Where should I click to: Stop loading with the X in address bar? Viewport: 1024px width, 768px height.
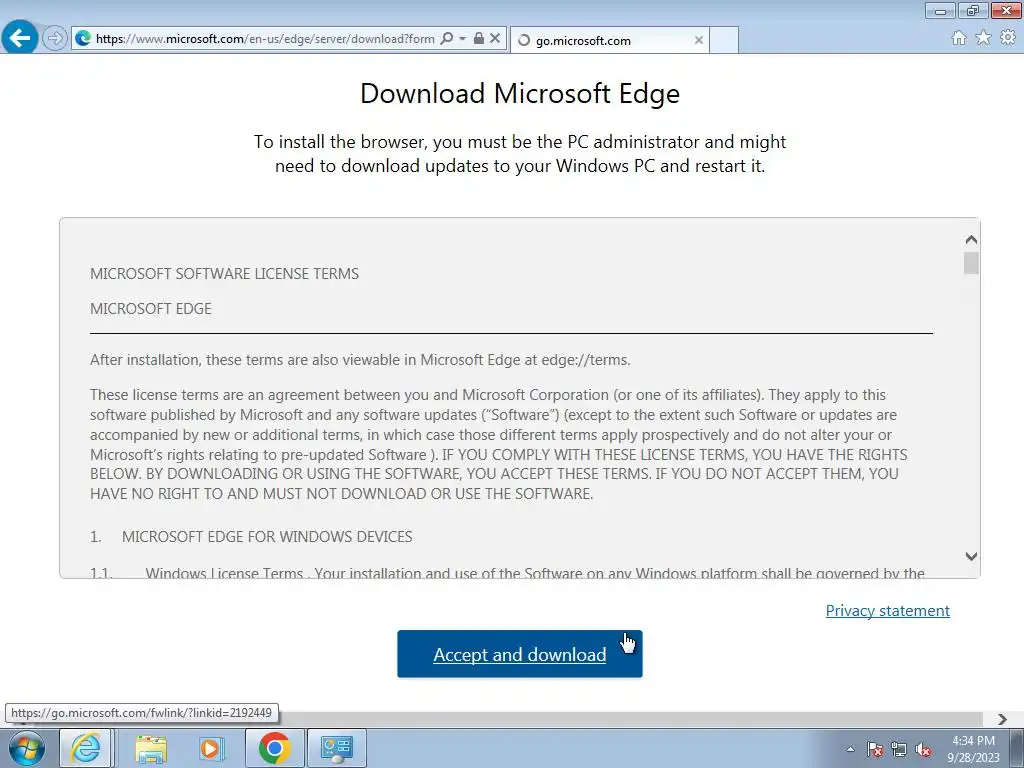495,39
